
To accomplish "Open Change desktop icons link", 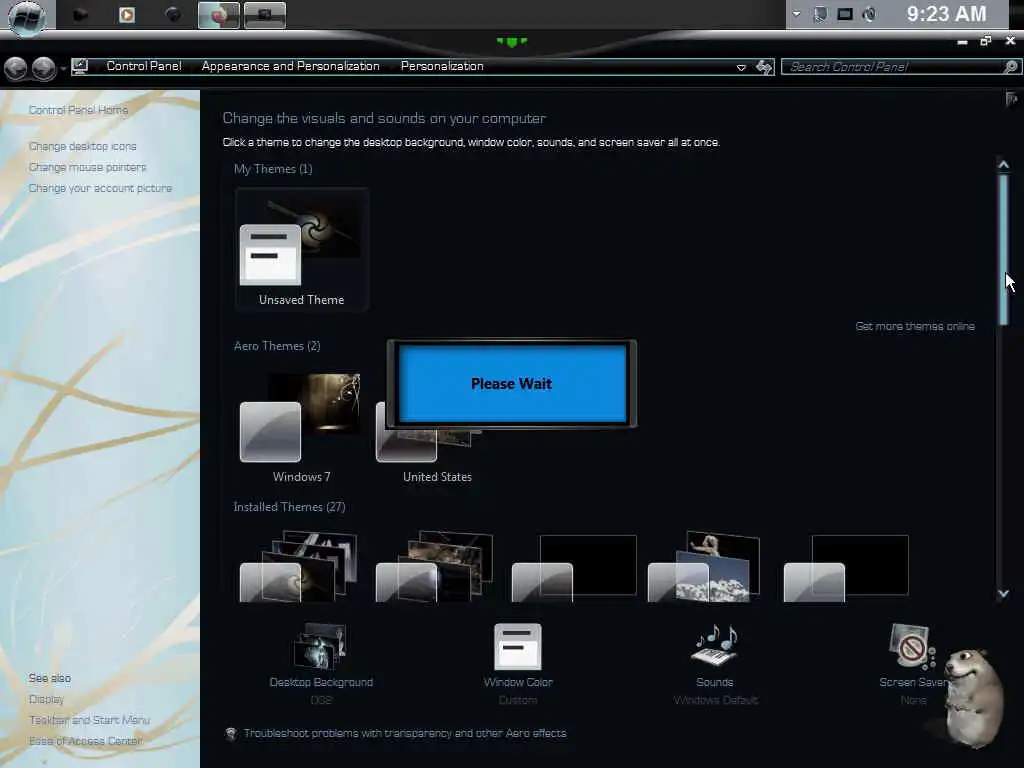I will tap(82, 146).
